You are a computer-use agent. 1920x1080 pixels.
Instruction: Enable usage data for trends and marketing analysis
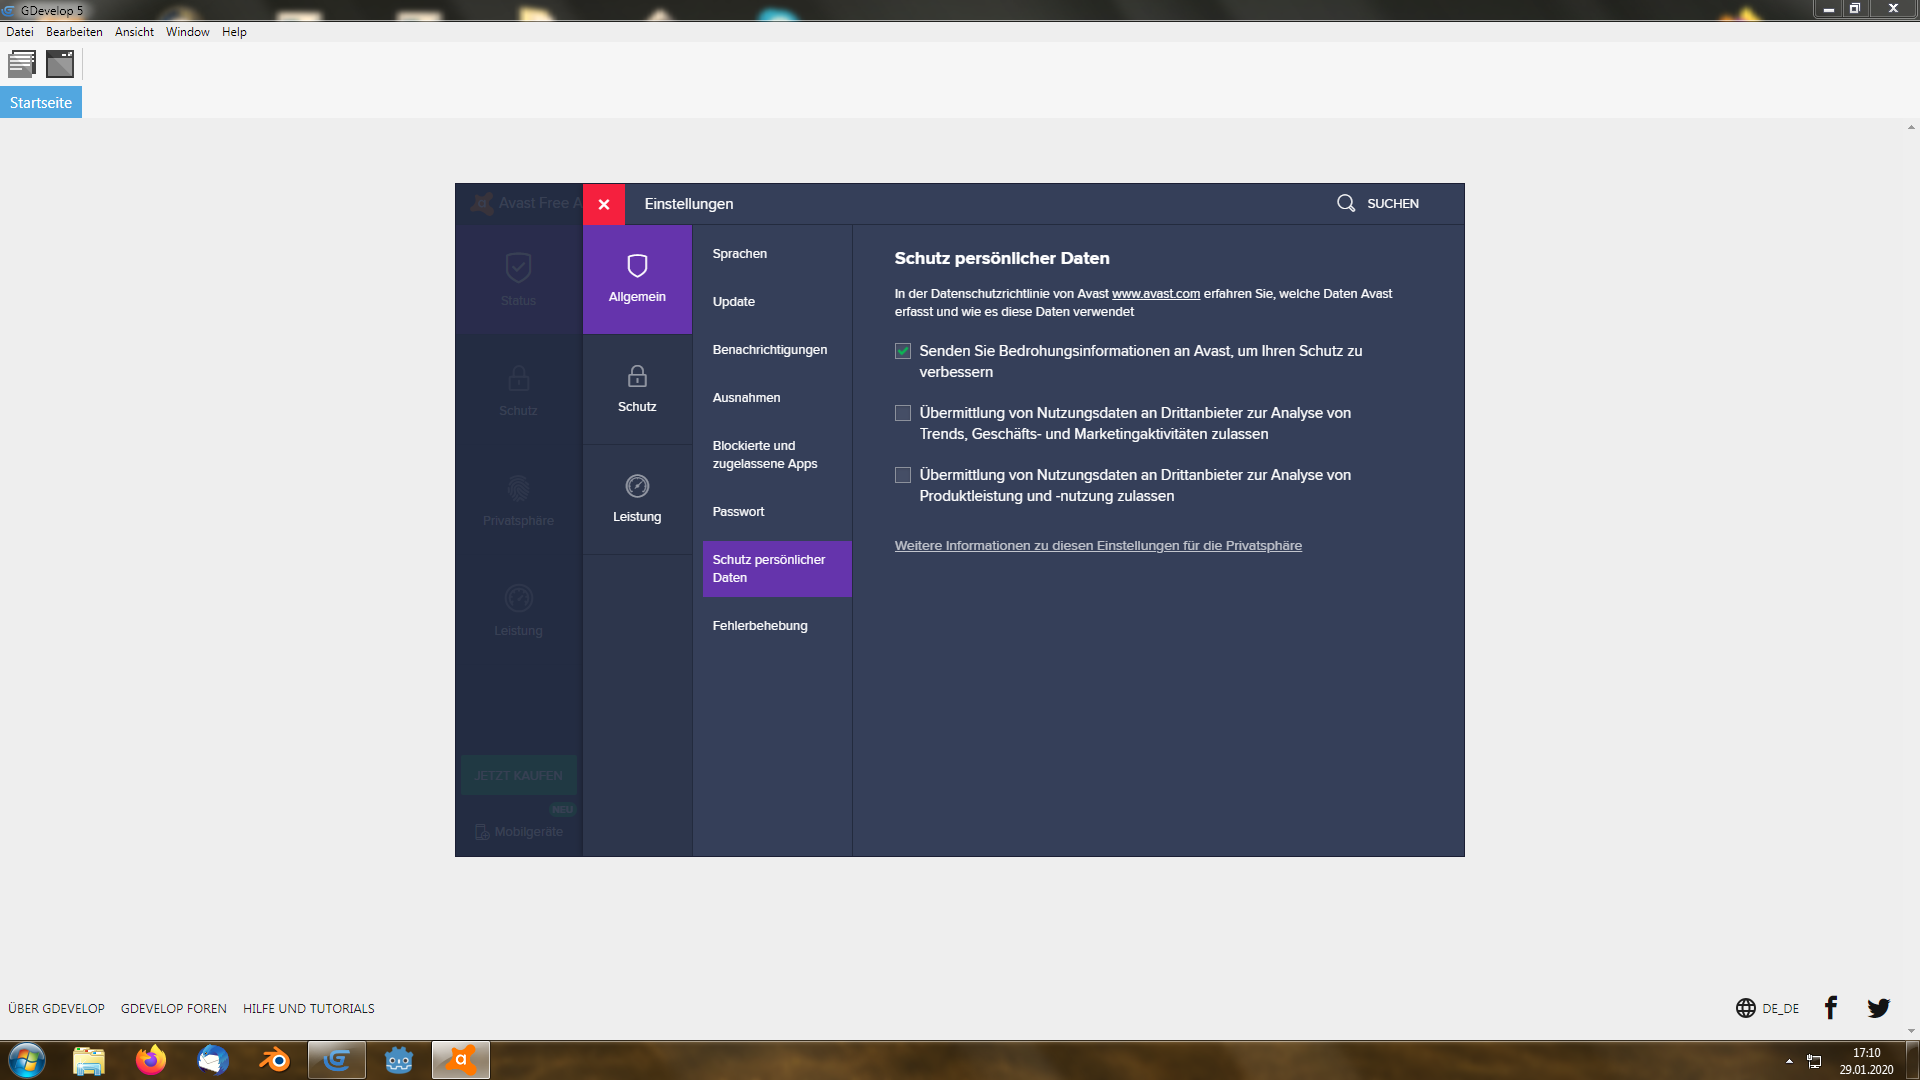(x=903, y=413)
